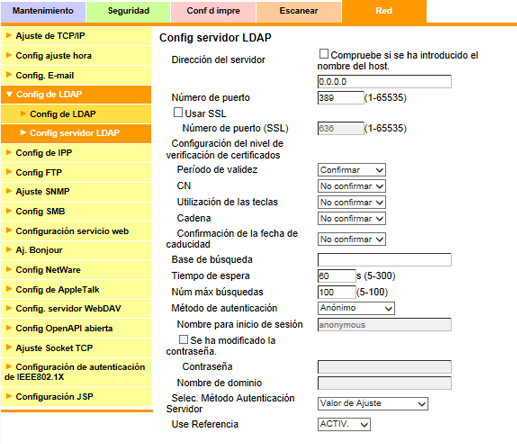Viewport: 517px width, 444px height.
Task: Click the arrow icon next to Aj. Bonjour
Action: (9, 249)
